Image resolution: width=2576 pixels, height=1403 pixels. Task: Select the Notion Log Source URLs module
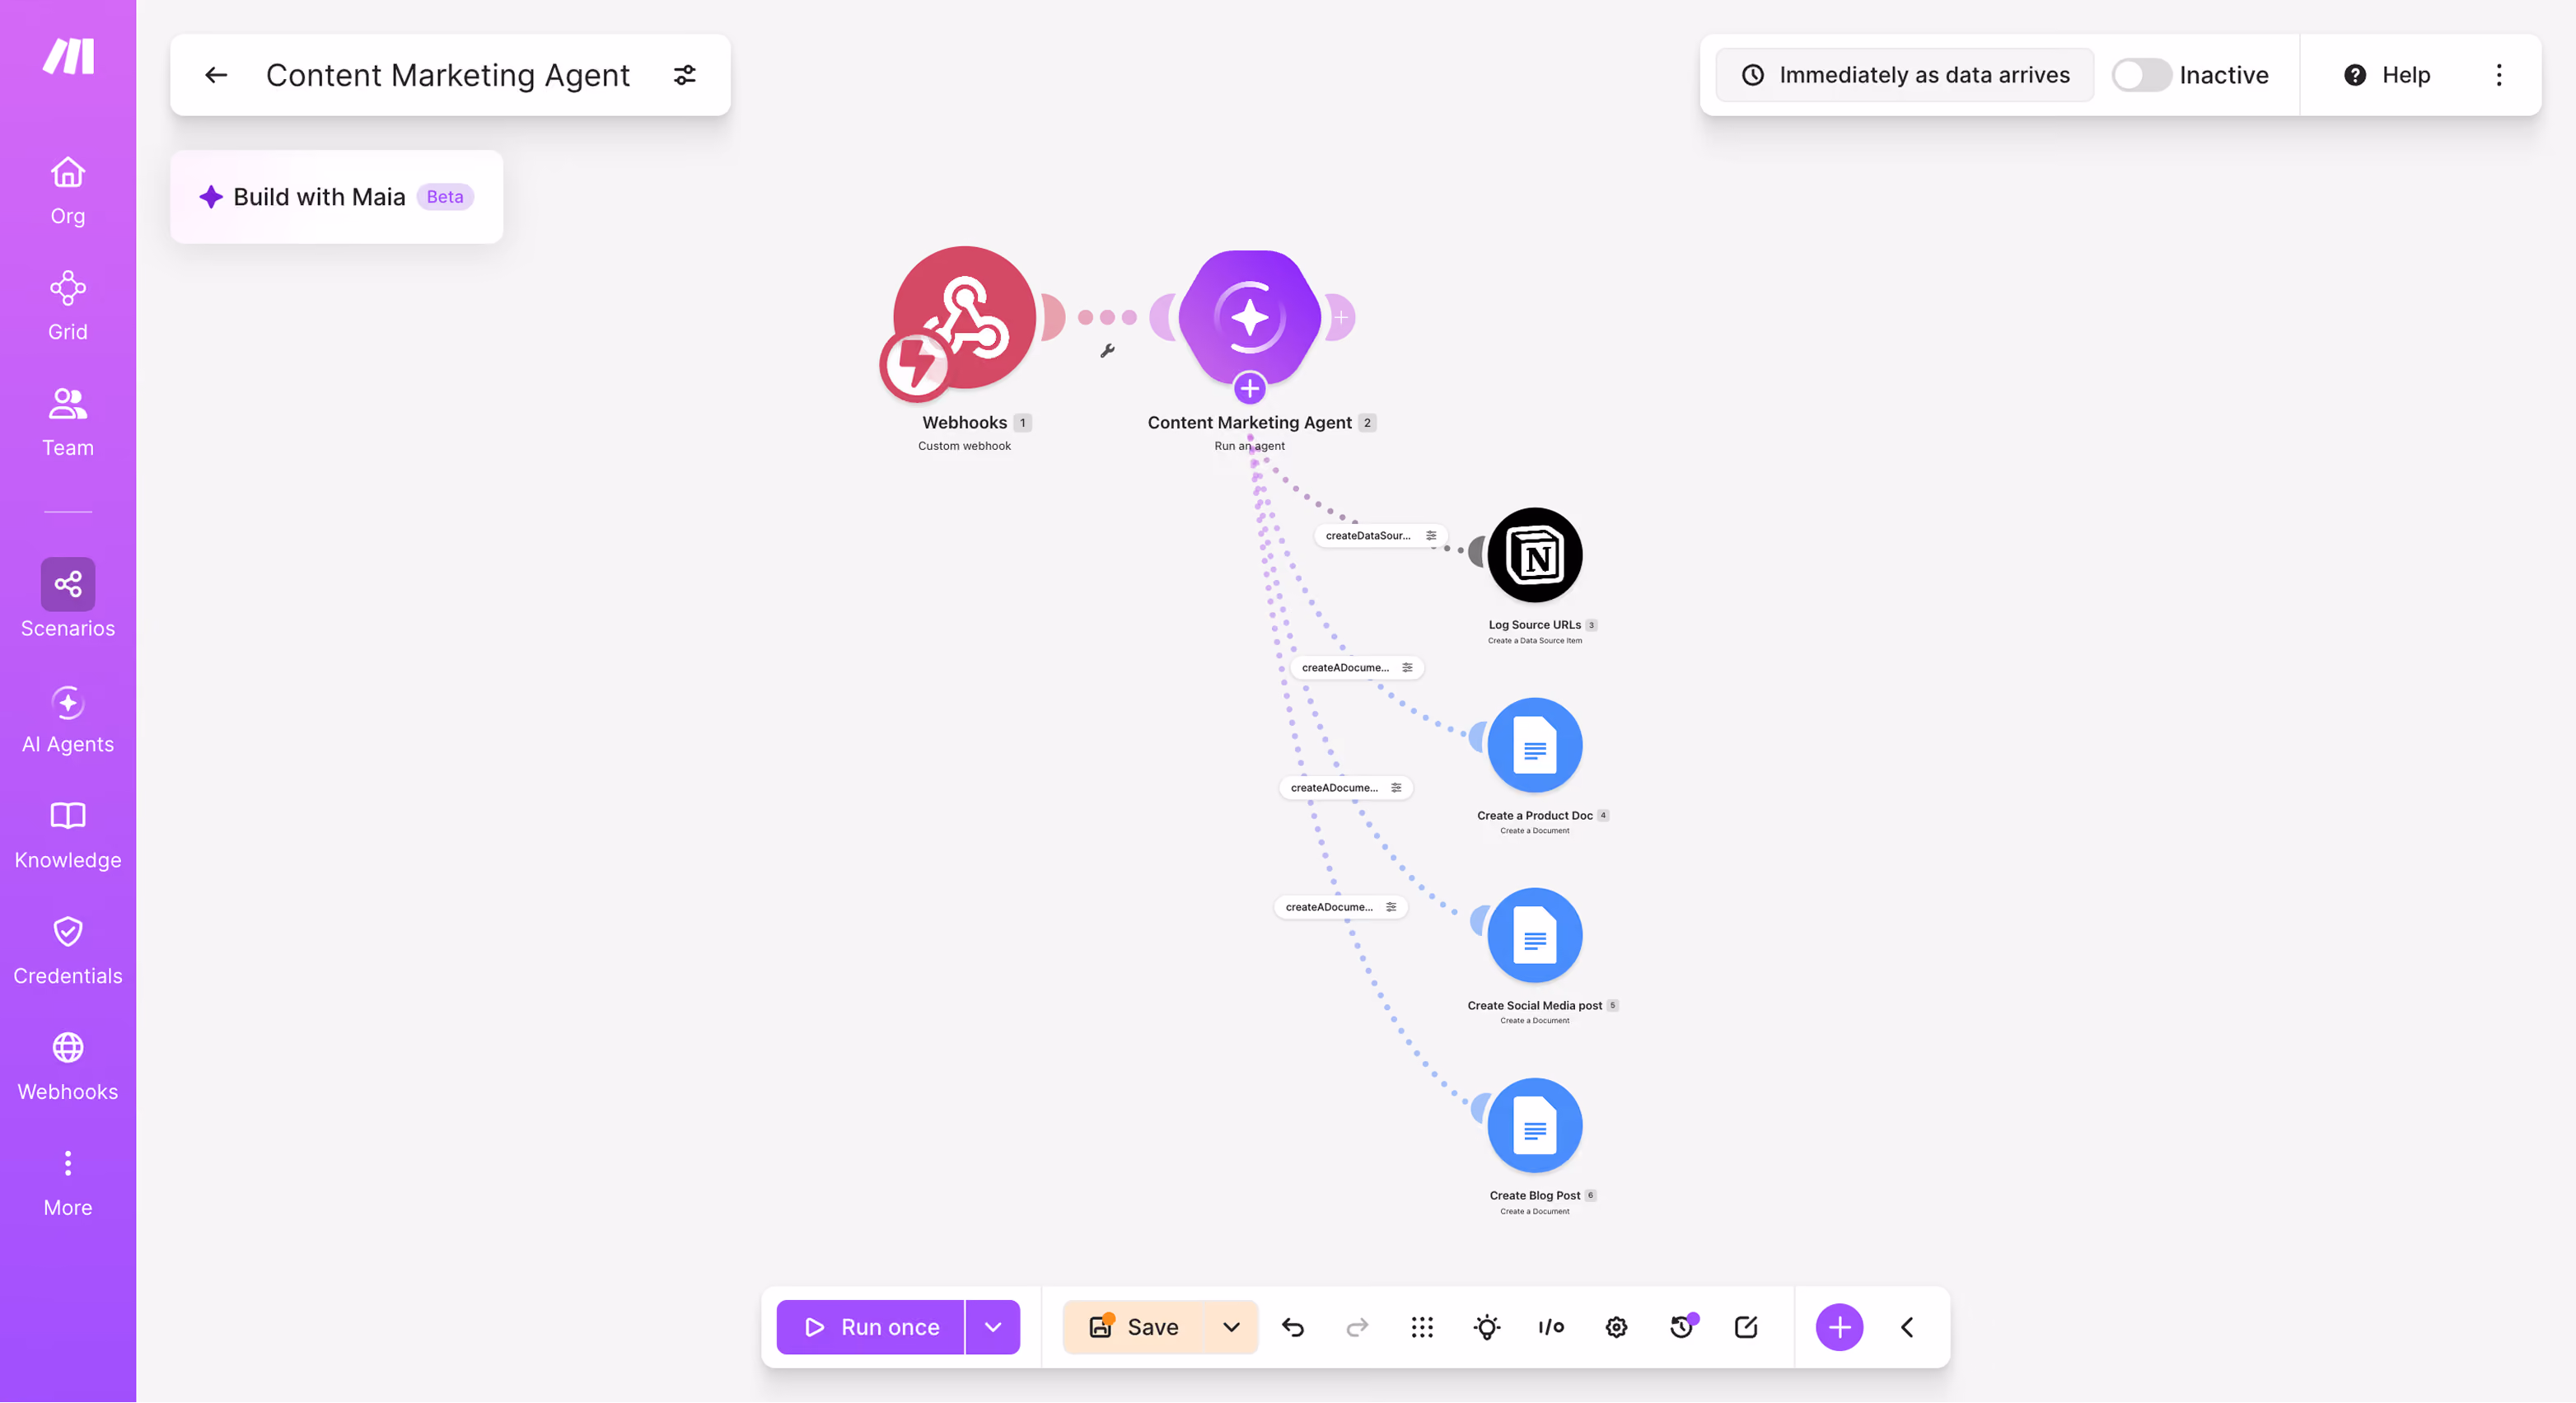tap(1535, 555)
